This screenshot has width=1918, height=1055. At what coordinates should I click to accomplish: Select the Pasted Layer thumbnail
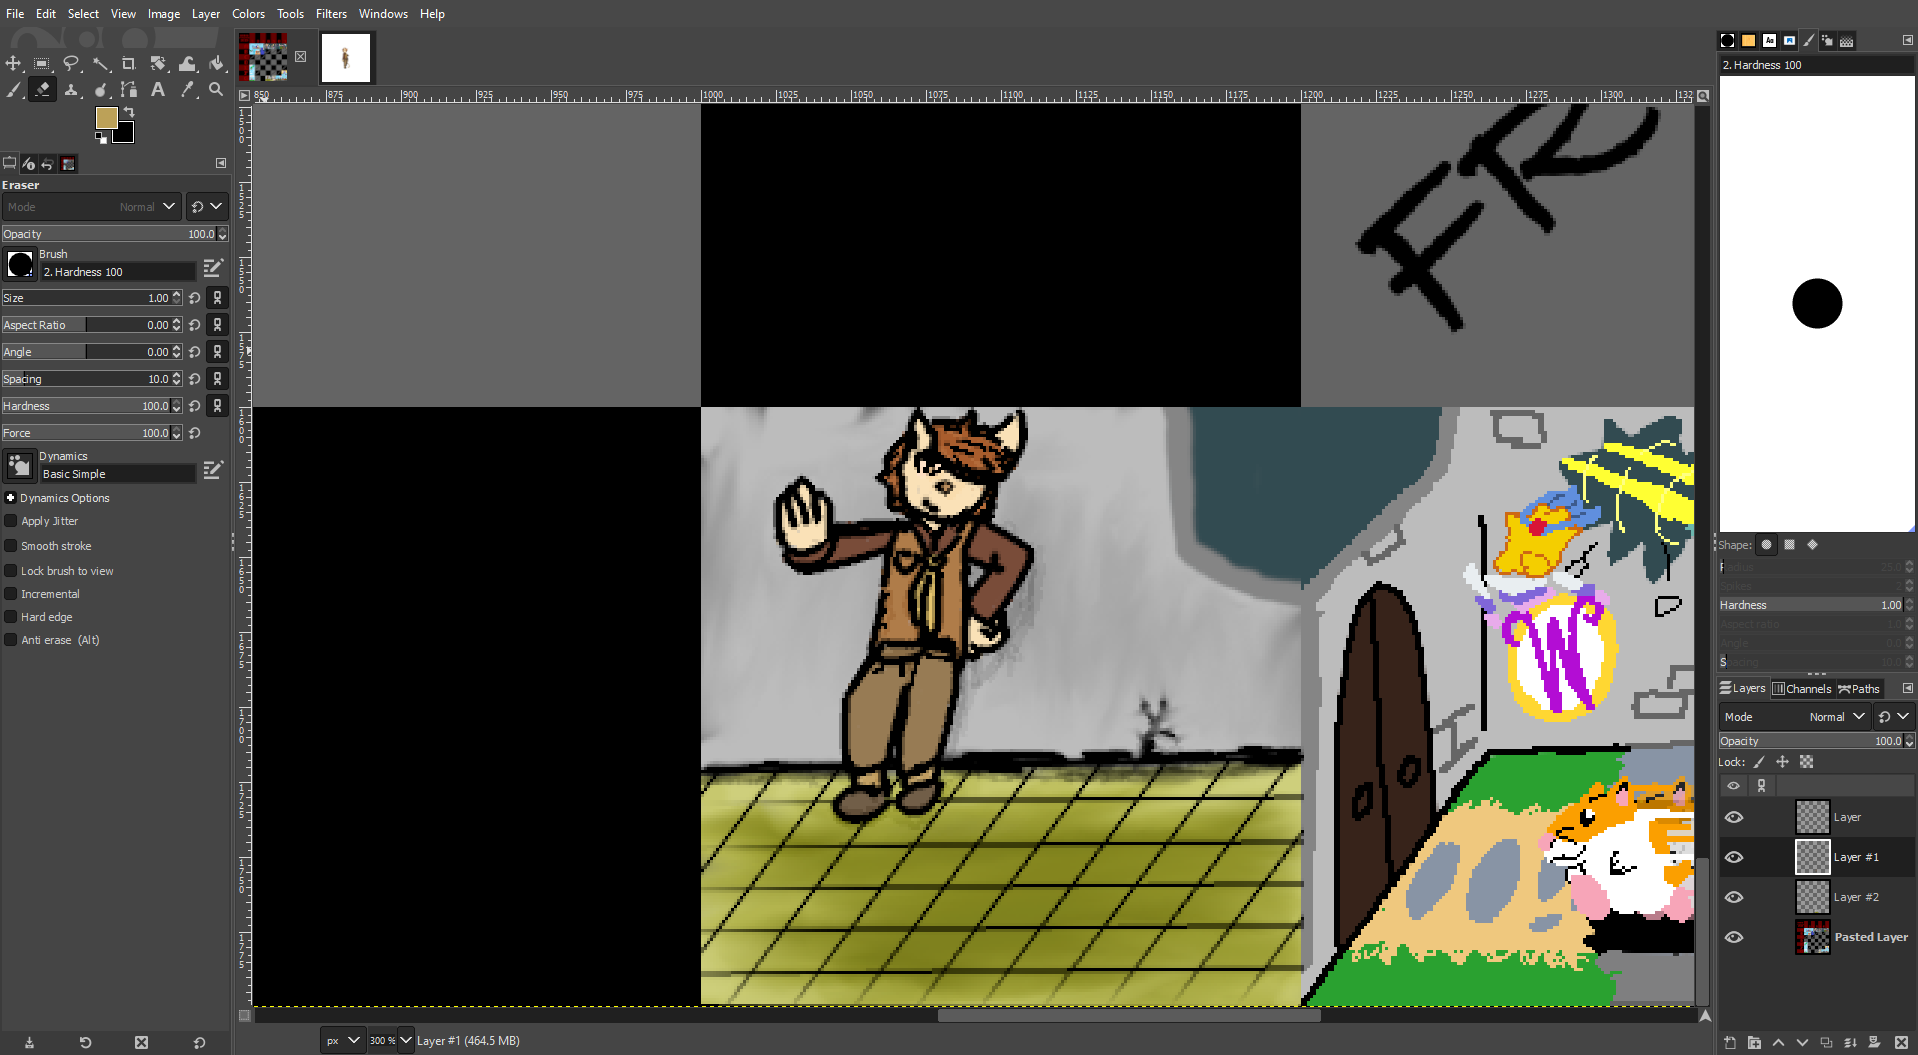(1812, 937)
